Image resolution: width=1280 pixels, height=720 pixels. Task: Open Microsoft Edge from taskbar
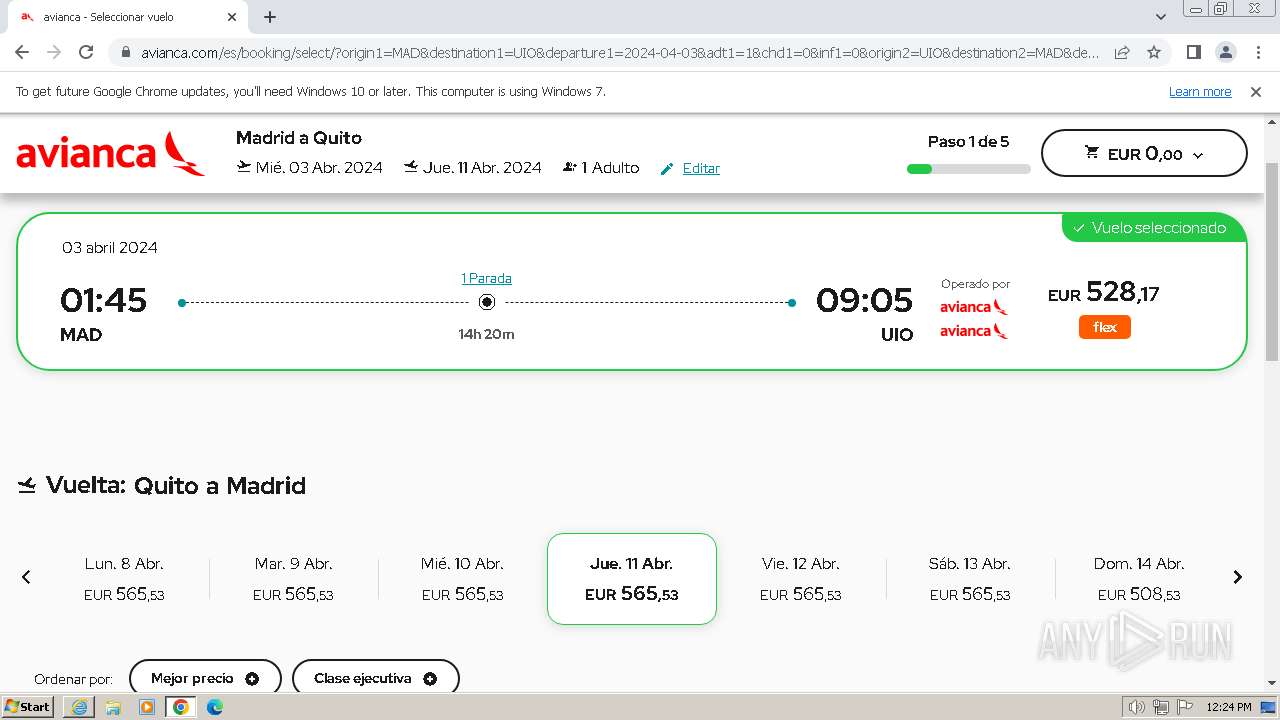pos(215,707)
